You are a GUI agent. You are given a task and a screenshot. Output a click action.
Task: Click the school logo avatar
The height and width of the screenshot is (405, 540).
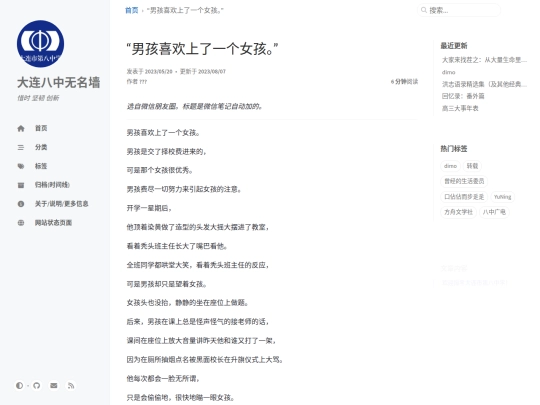40,44
